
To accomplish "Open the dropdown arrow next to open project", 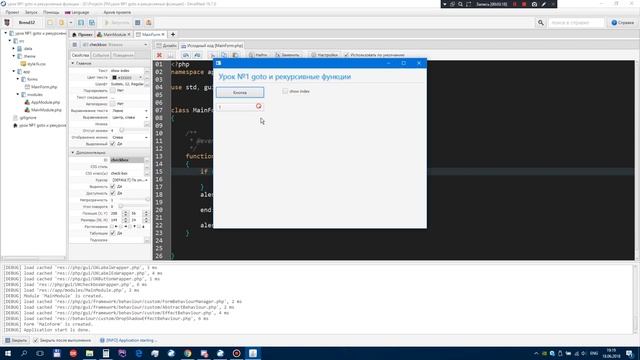I will (x=70, y=22).
